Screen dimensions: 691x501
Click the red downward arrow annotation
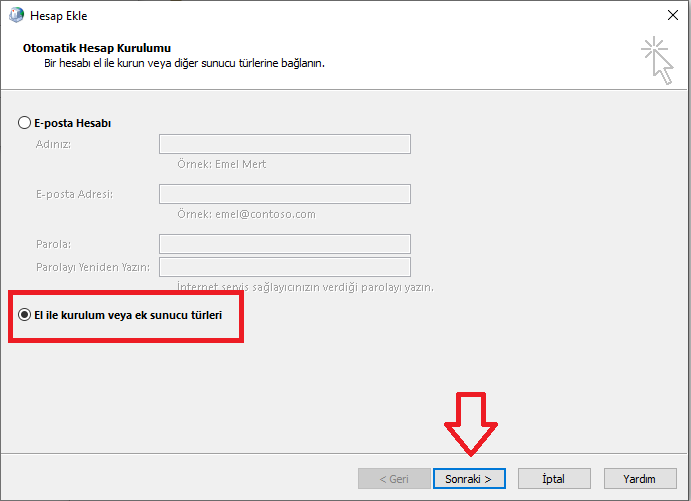469,420
